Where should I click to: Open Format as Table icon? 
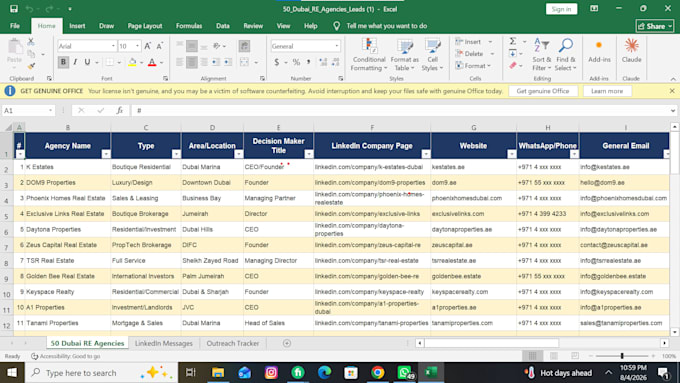(405, 55)
